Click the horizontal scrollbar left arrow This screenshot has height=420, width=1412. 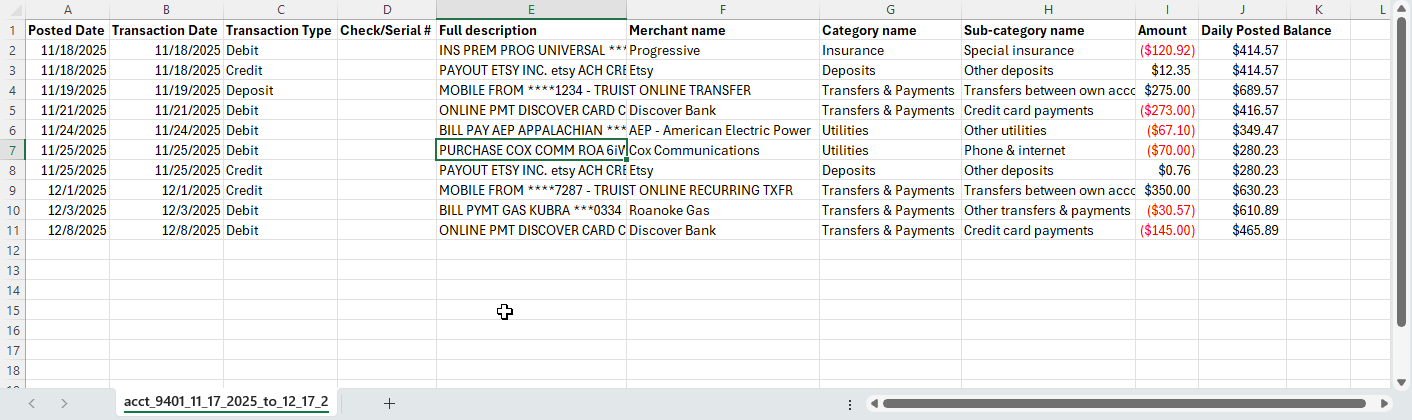873,403
